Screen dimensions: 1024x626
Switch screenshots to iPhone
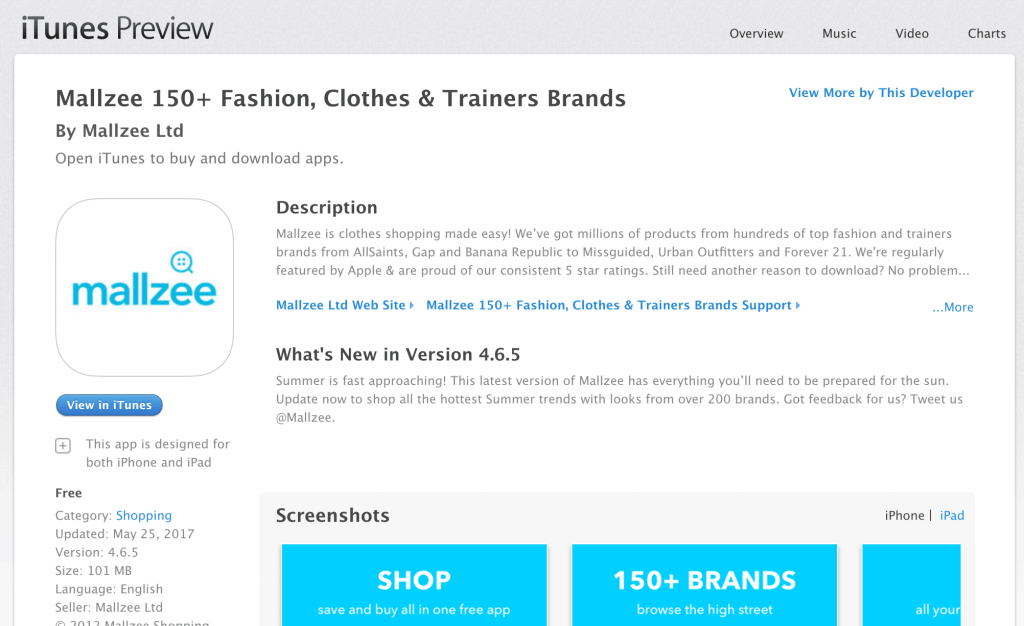[904, 516]
